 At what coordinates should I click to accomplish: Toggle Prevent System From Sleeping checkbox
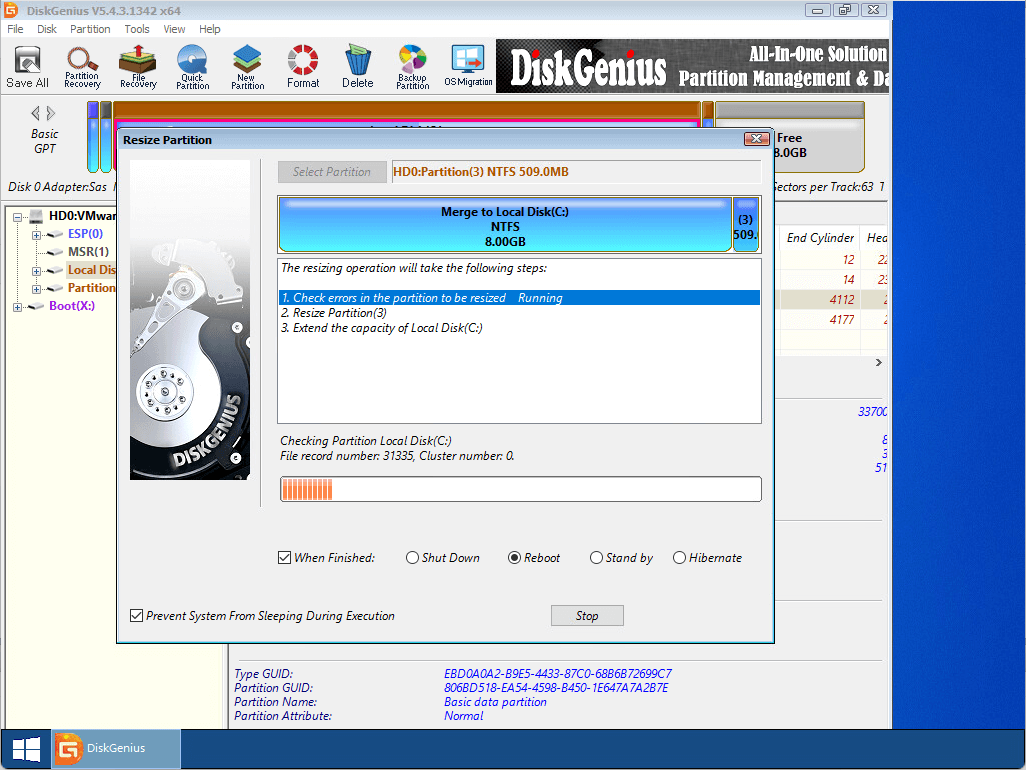[136, 616]
